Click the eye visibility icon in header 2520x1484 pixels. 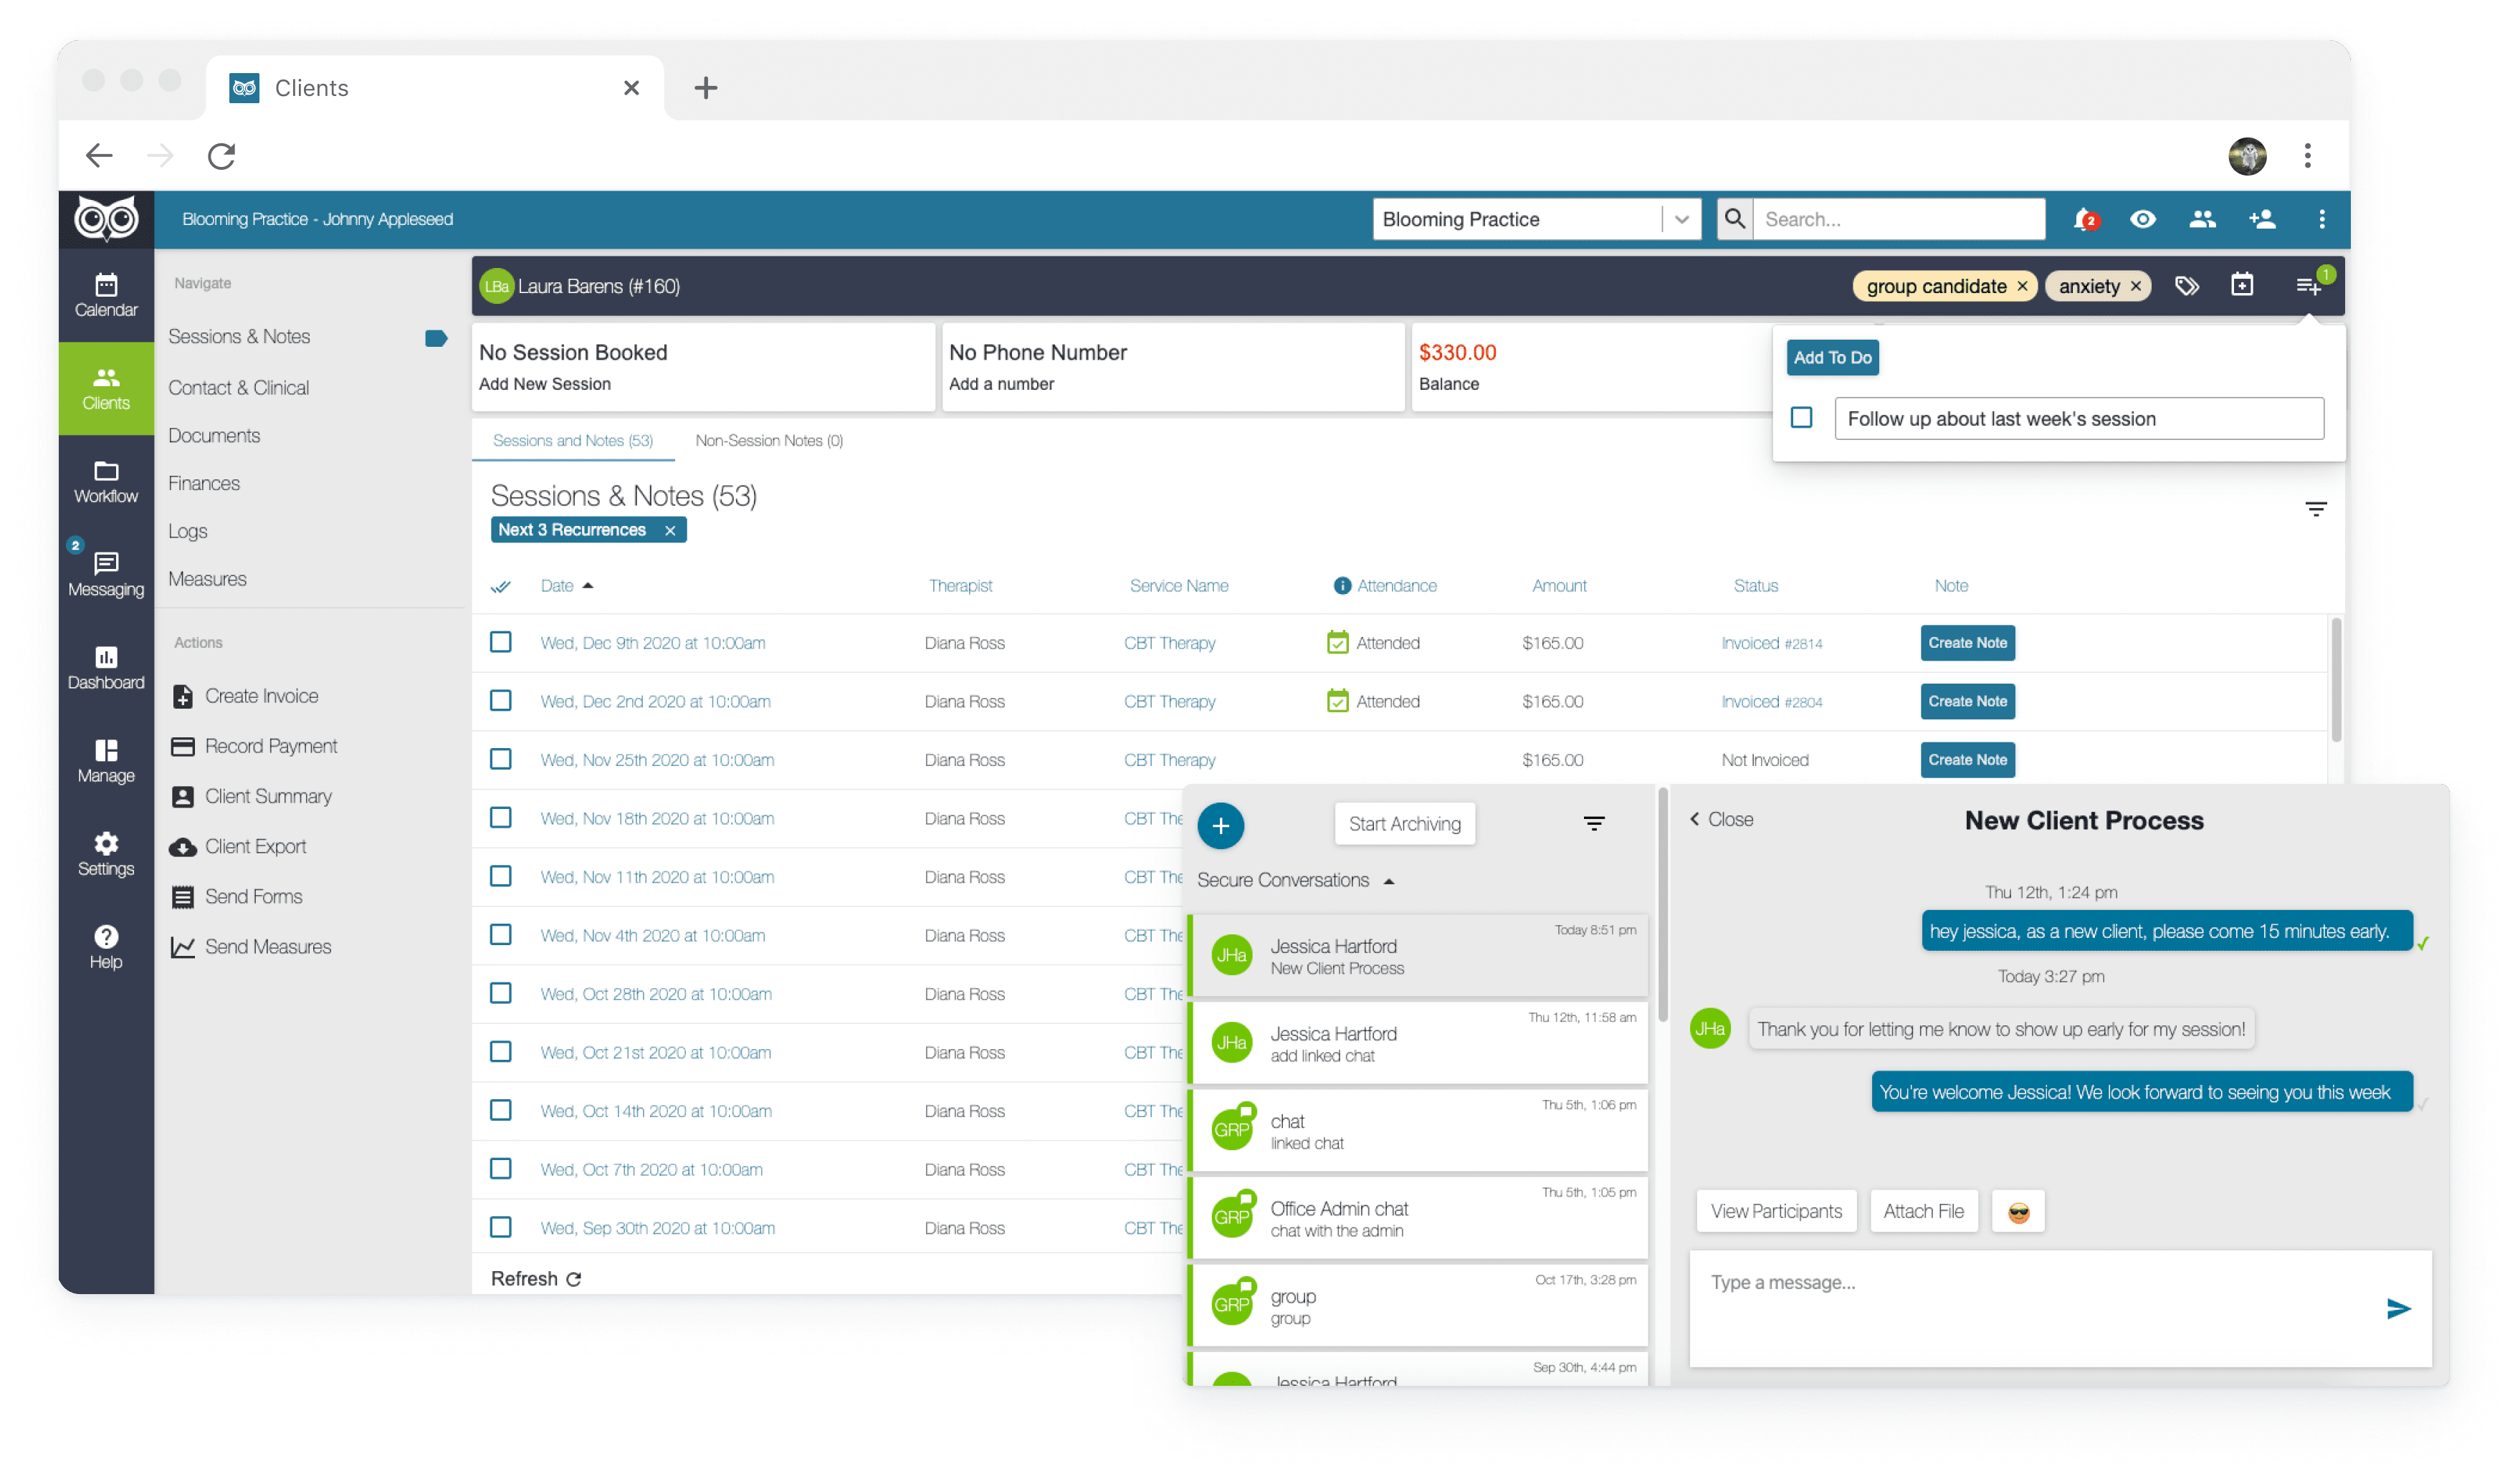pyautogui.click(x=2143, y=219)
